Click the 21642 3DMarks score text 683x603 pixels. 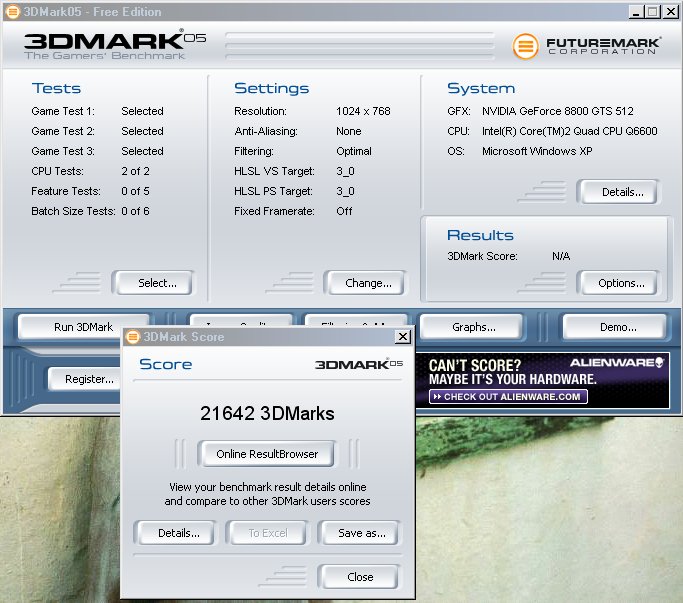267,413
